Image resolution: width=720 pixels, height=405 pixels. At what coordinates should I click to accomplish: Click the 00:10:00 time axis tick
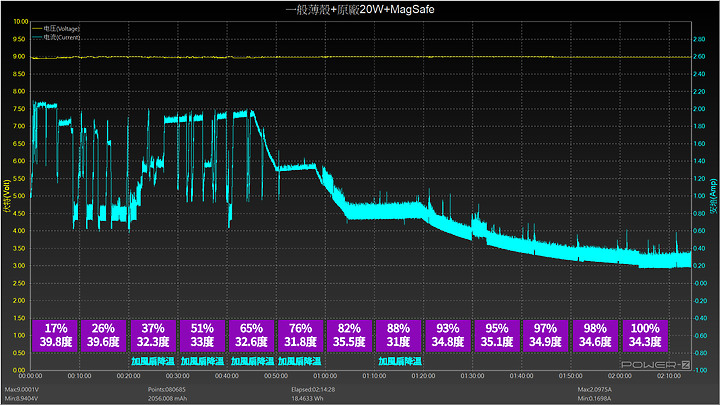tap(79, 376)
